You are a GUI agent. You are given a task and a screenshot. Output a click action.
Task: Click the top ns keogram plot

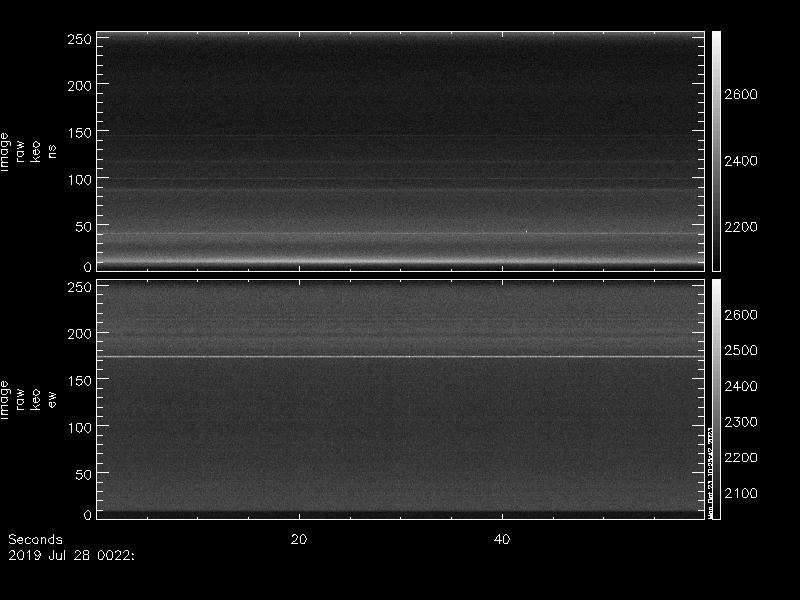[401, 152]
